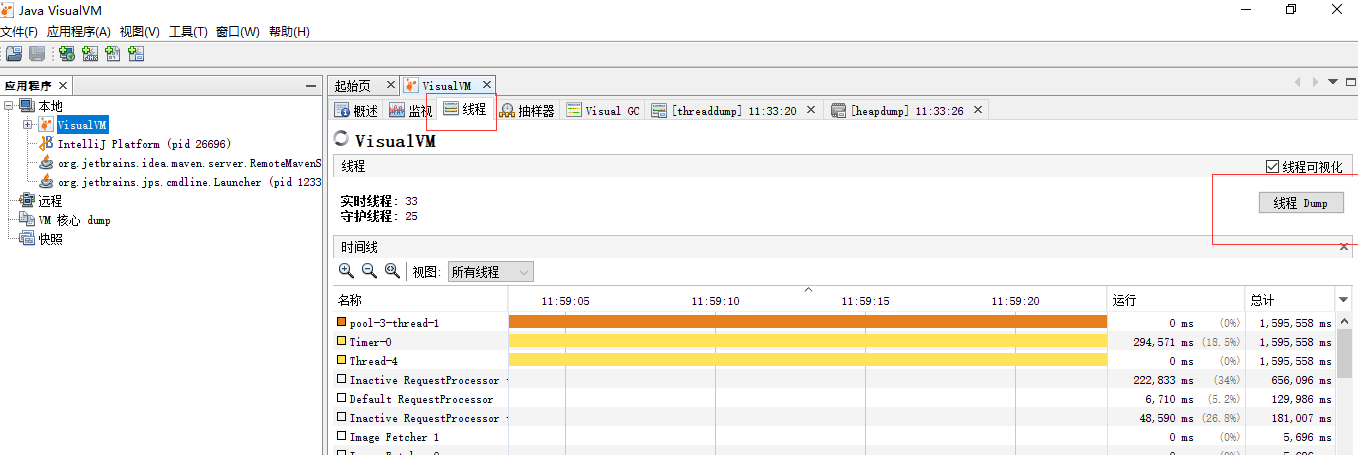
Task: Close the 应用程序 panel tab
Action: tap(62, 86)
